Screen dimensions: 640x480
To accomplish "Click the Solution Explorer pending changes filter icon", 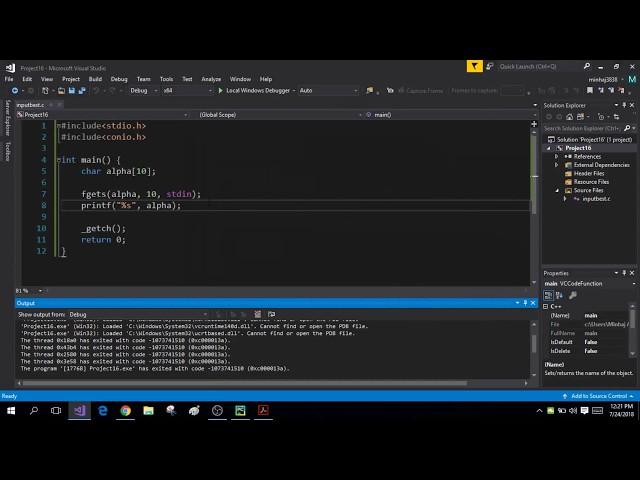I will pos(601,117).
